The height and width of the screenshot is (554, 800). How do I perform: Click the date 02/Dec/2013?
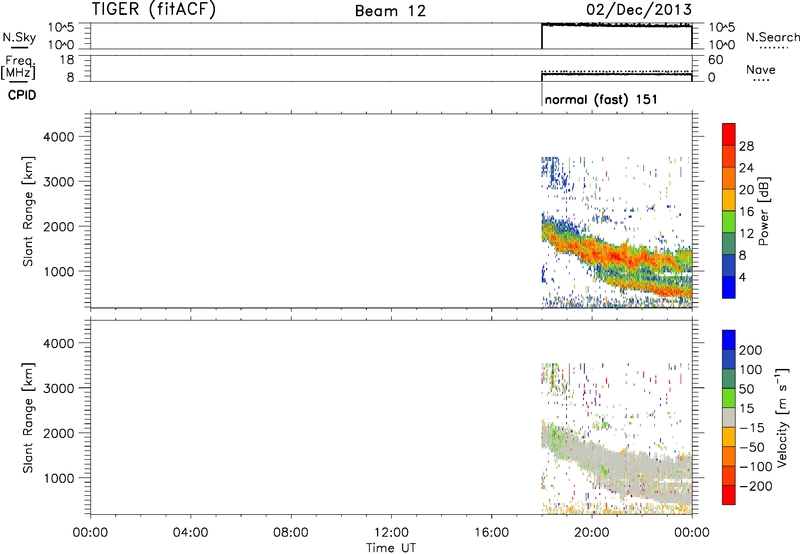[639, 9]
